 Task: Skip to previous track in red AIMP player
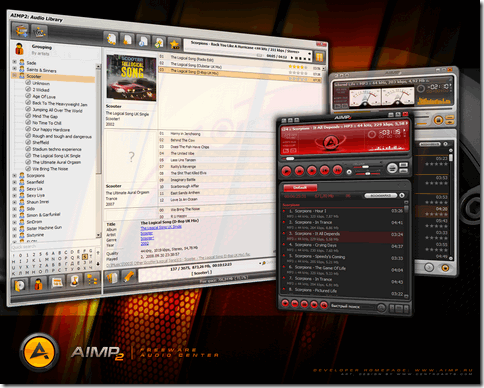(324, 170)
